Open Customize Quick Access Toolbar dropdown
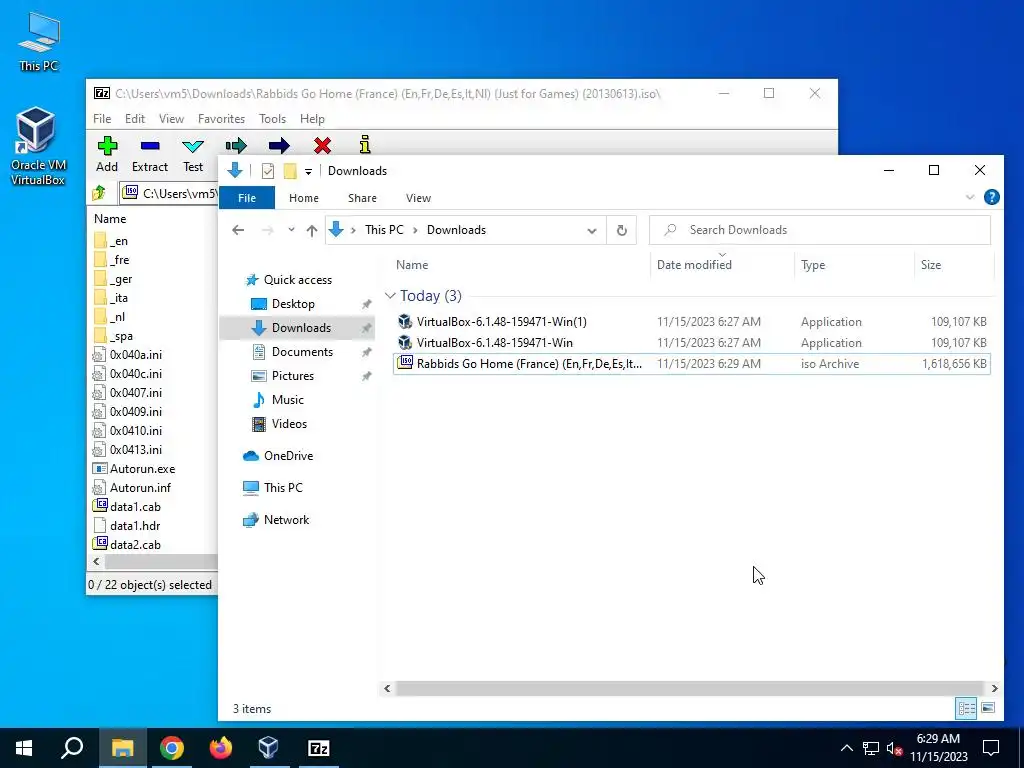The height and width of the screenshot is (768, 1024). pos(308,172)
